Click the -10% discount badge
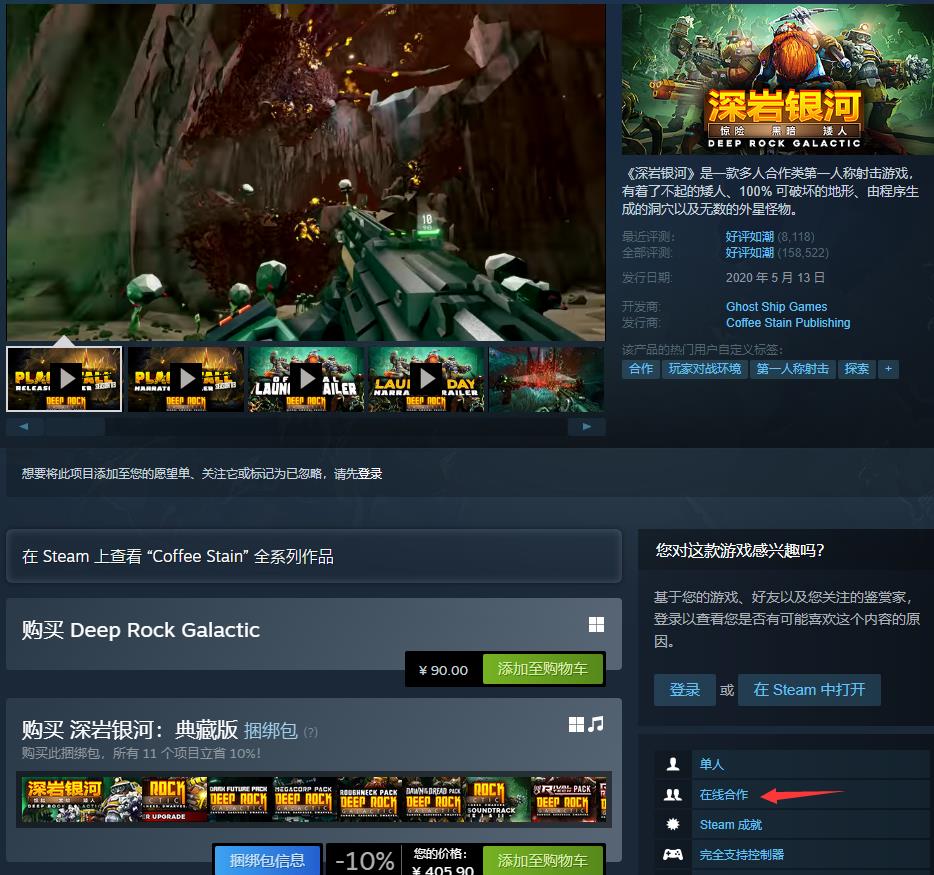 coord(365,861)
